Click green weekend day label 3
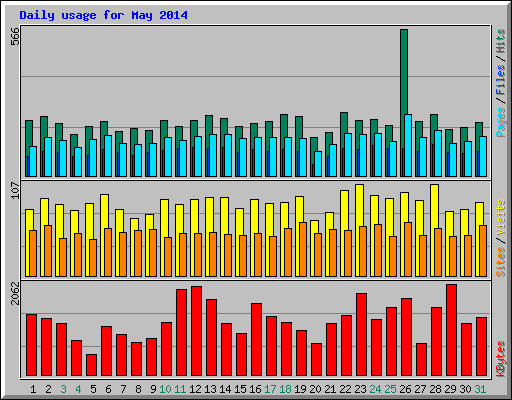This screenshot has height=400, width=512. (63, 389)
